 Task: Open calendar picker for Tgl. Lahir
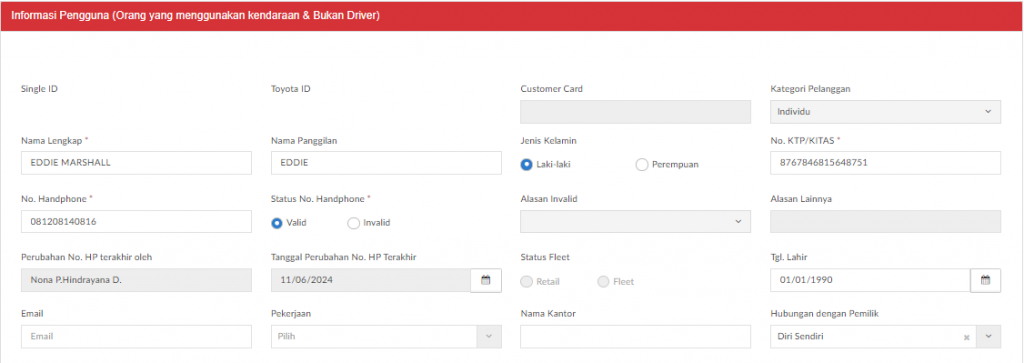click(x=985, y=280)
